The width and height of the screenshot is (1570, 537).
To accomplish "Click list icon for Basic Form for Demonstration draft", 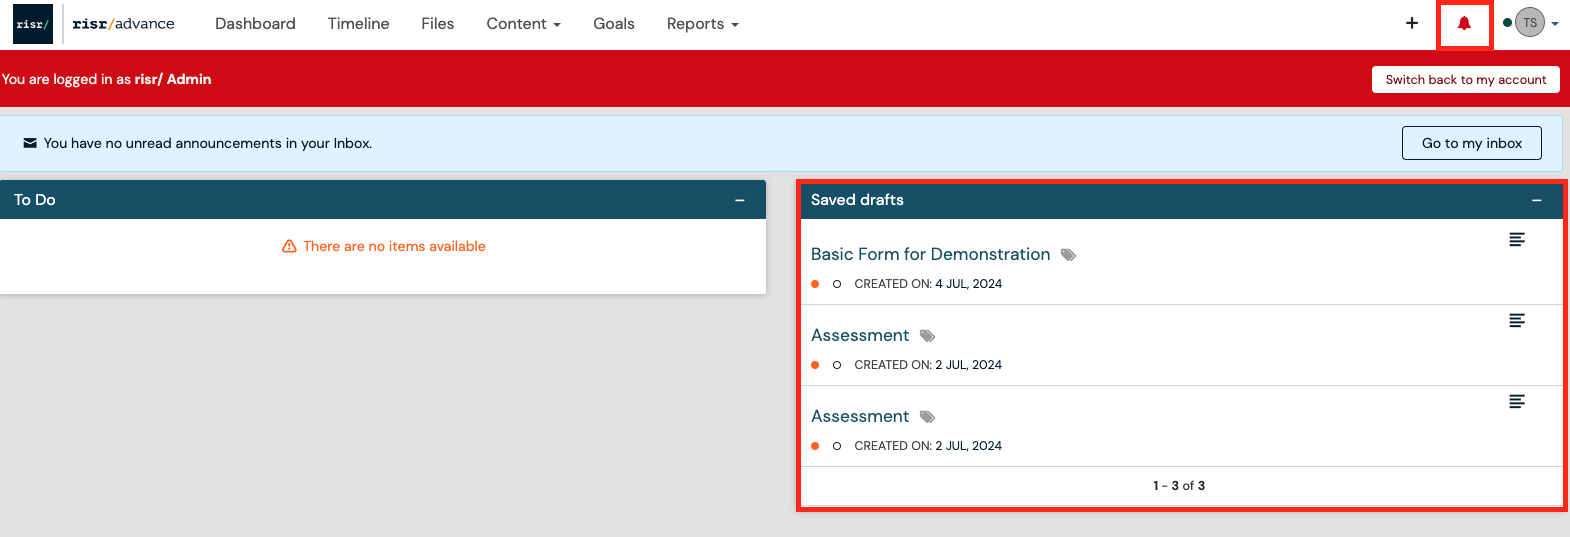I will pyautogui.click(x=1516, y=239).
